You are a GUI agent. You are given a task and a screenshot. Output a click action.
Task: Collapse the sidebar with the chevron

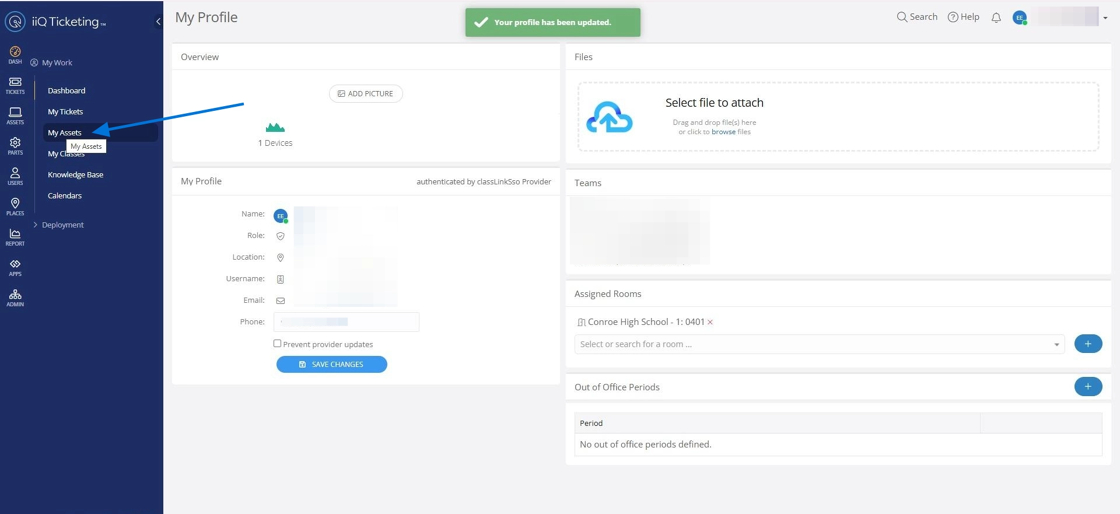158,21
